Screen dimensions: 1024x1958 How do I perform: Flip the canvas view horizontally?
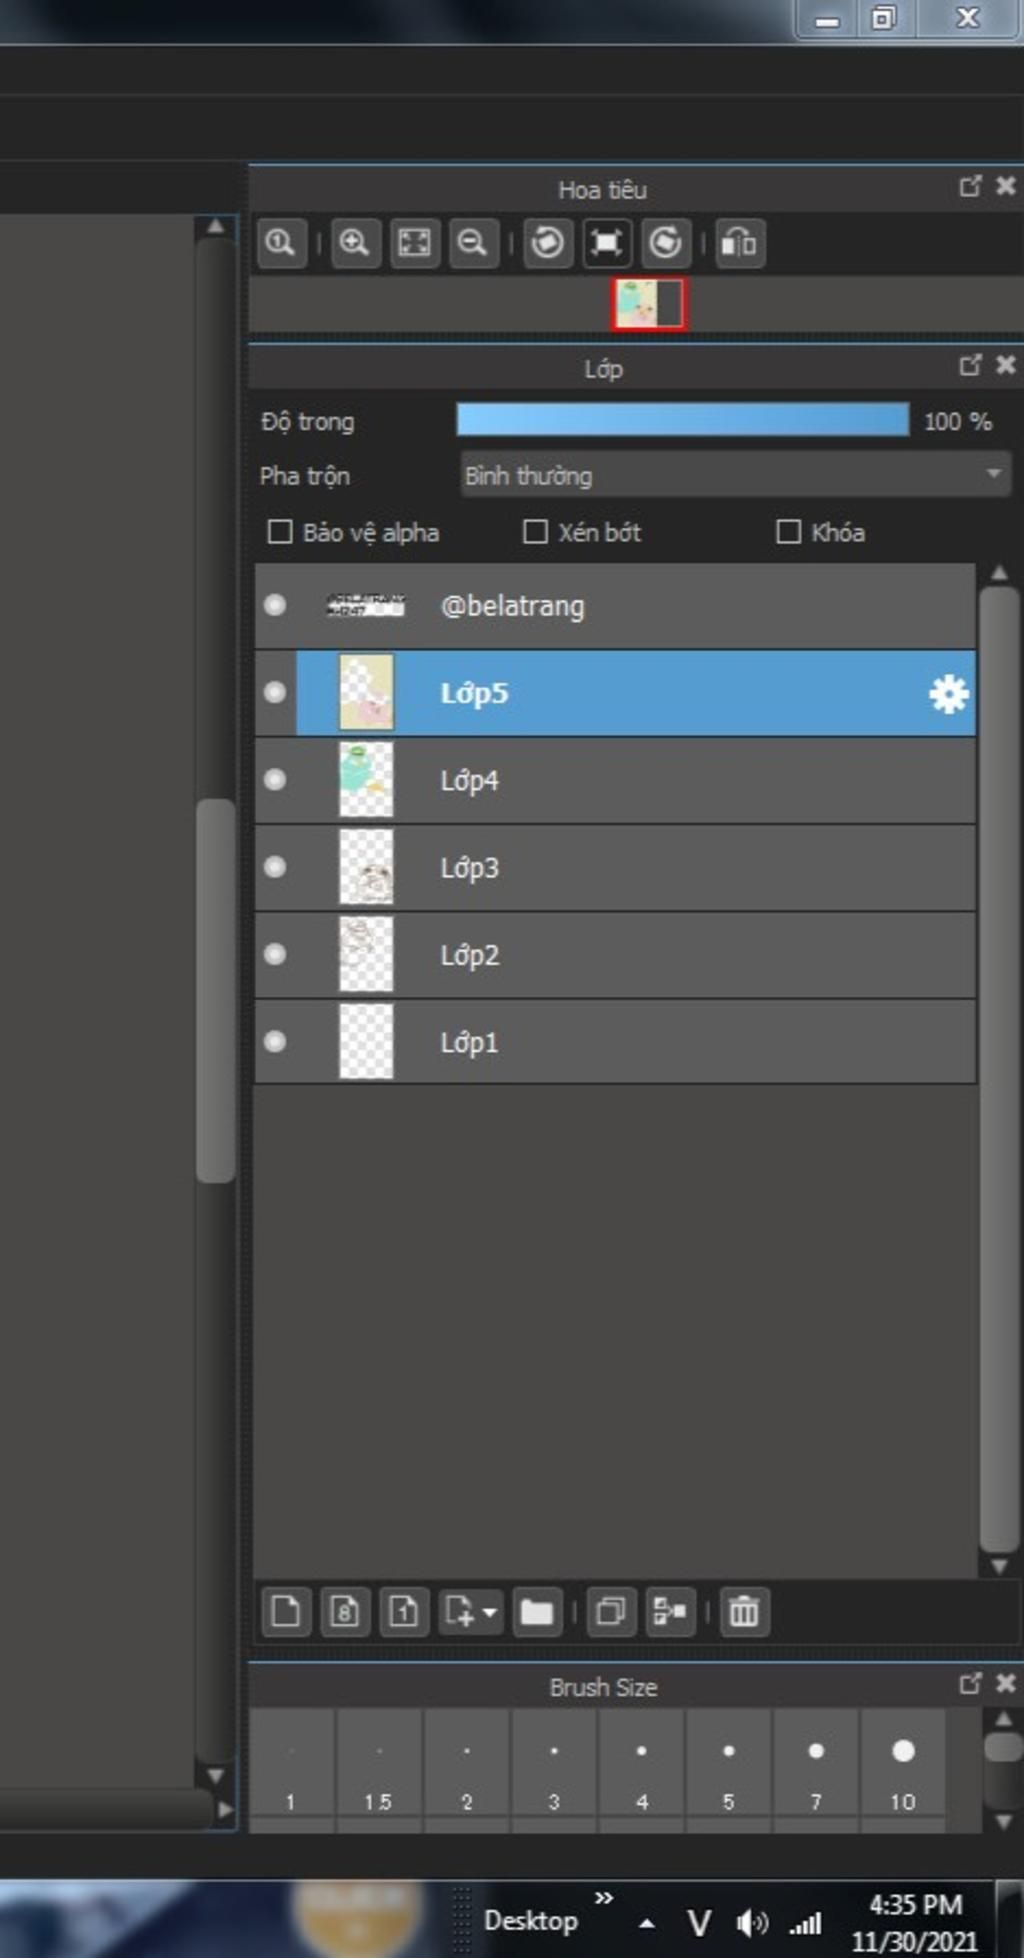click(740, 243)
